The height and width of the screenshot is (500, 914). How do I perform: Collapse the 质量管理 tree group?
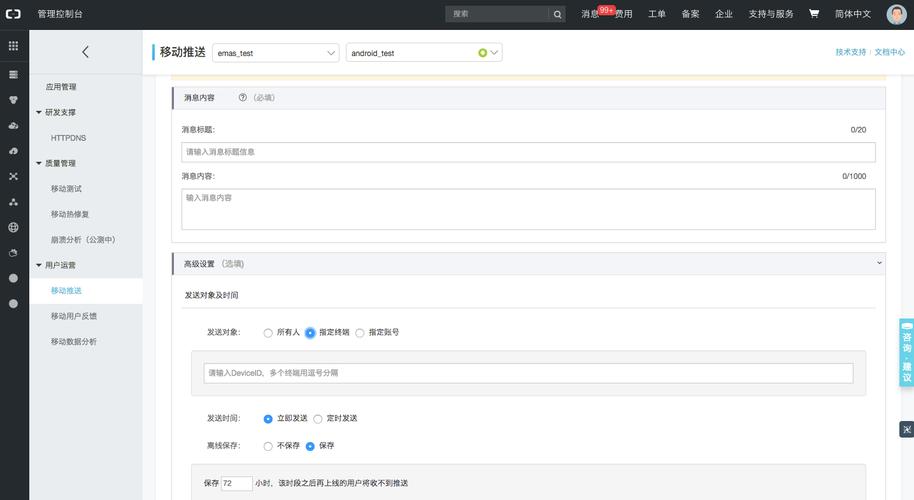click(39, 163)
